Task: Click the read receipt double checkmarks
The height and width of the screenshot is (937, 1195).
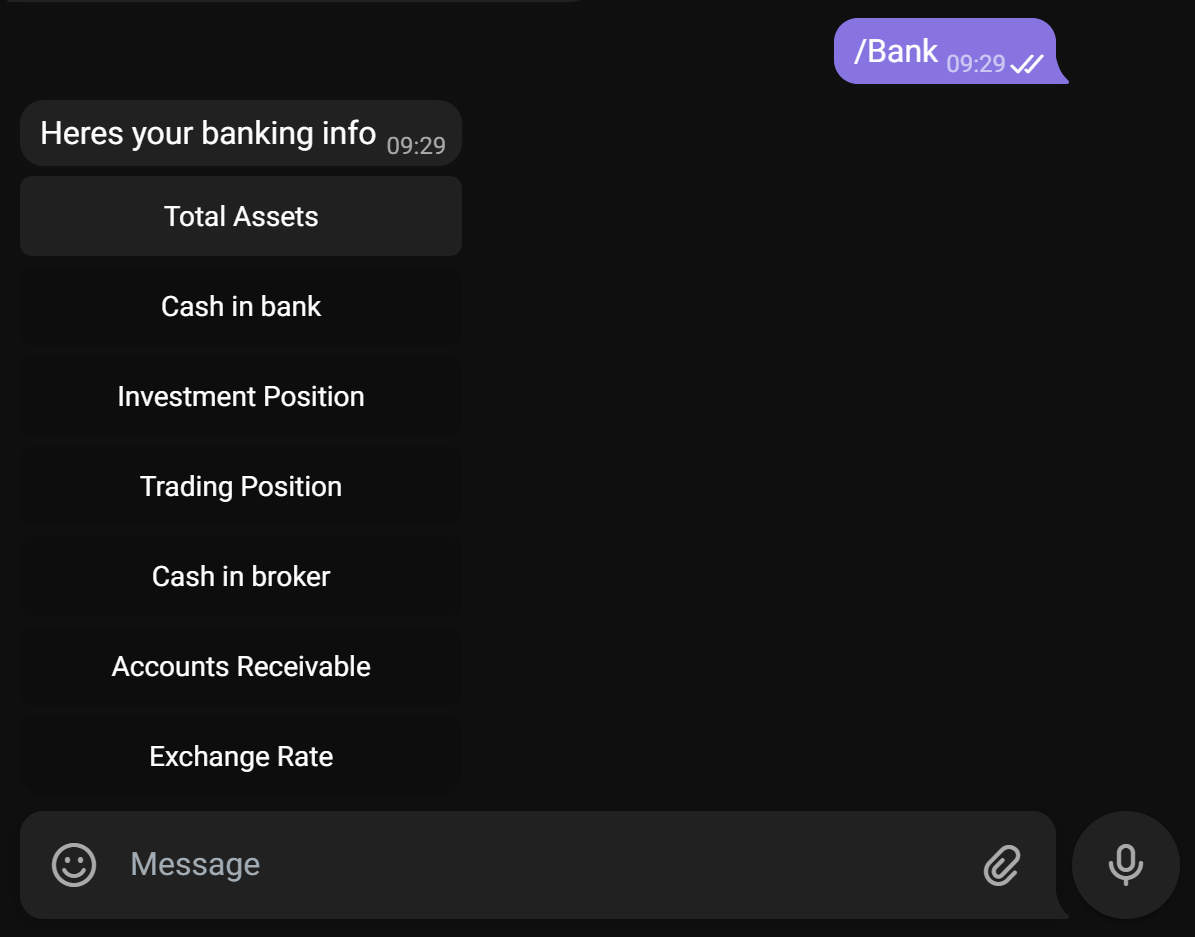Action: point(1029,64)
